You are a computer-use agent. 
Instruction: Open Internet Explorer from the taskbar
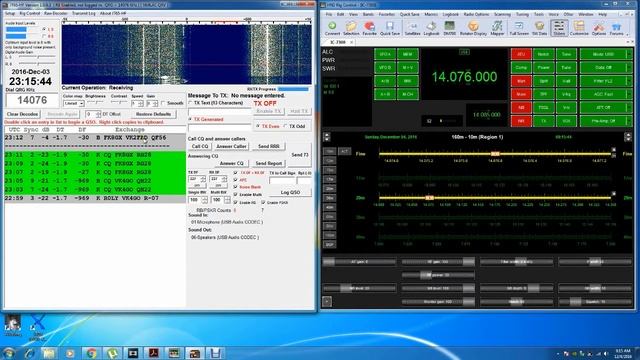[x=30, y=353]
